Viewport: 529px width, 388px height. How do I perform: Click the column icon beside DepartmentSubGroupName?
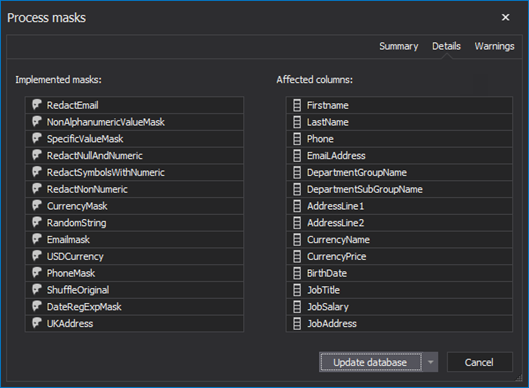click(297, 189)
